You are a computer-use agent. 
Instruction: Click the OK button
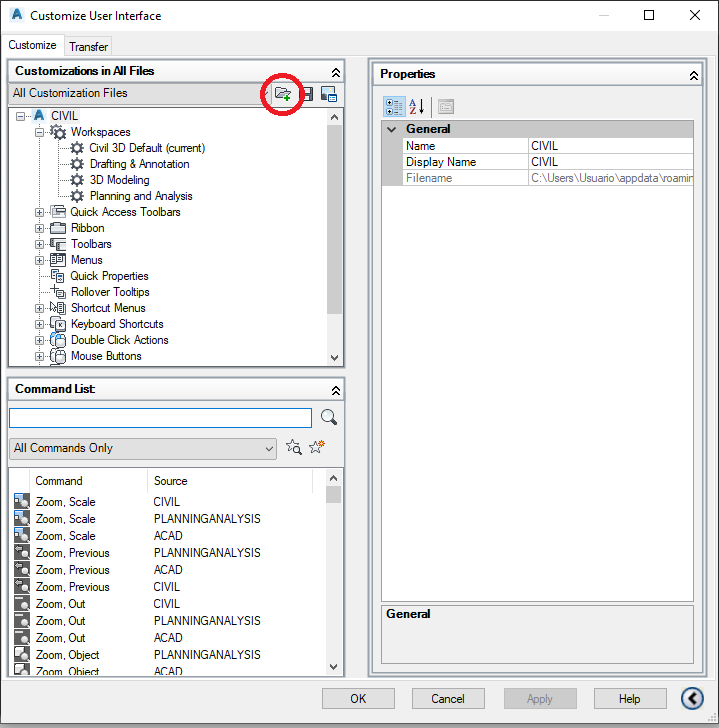click(358, 699)
